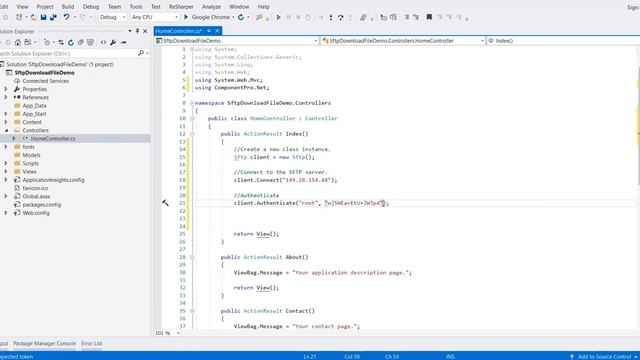640x360 pixels.
Task: Close the Solution Explorer panel
Action: click(145, 31)
